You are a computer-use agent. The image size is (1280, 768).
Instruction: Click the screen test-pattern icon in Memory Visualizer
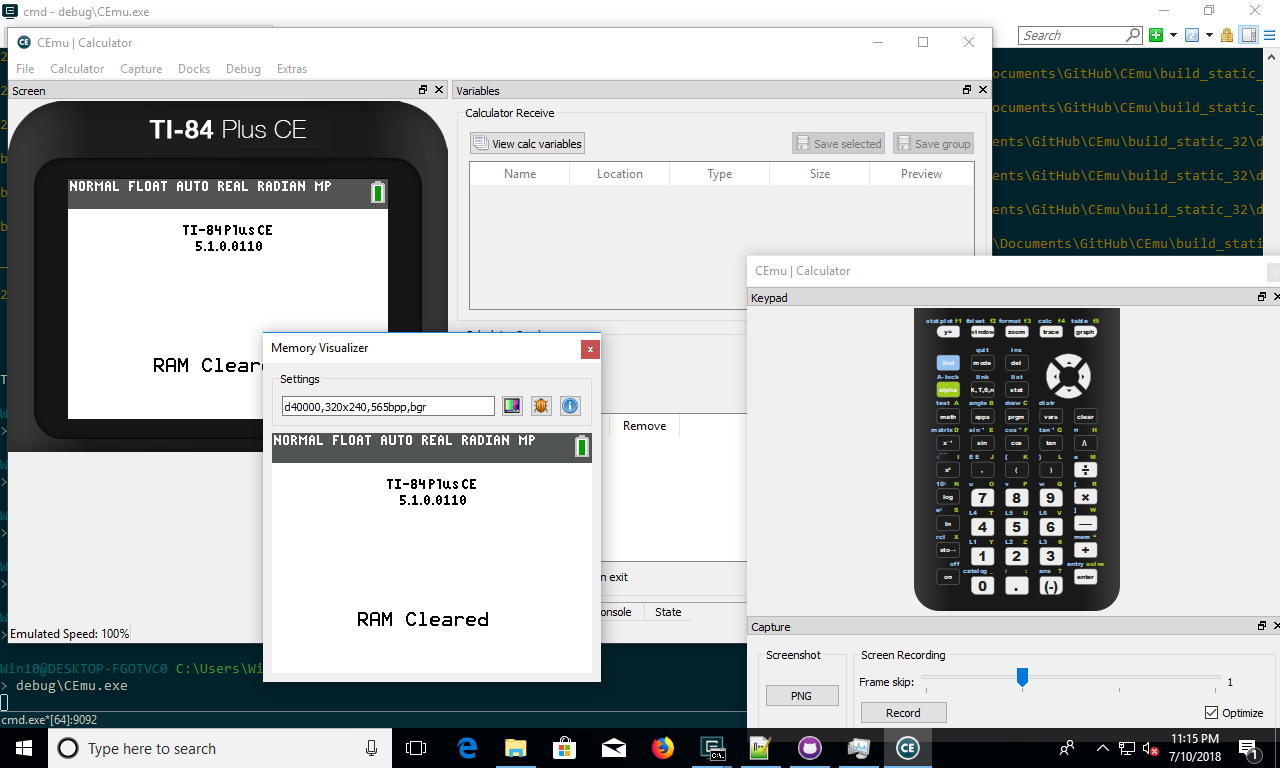(512, 406)
